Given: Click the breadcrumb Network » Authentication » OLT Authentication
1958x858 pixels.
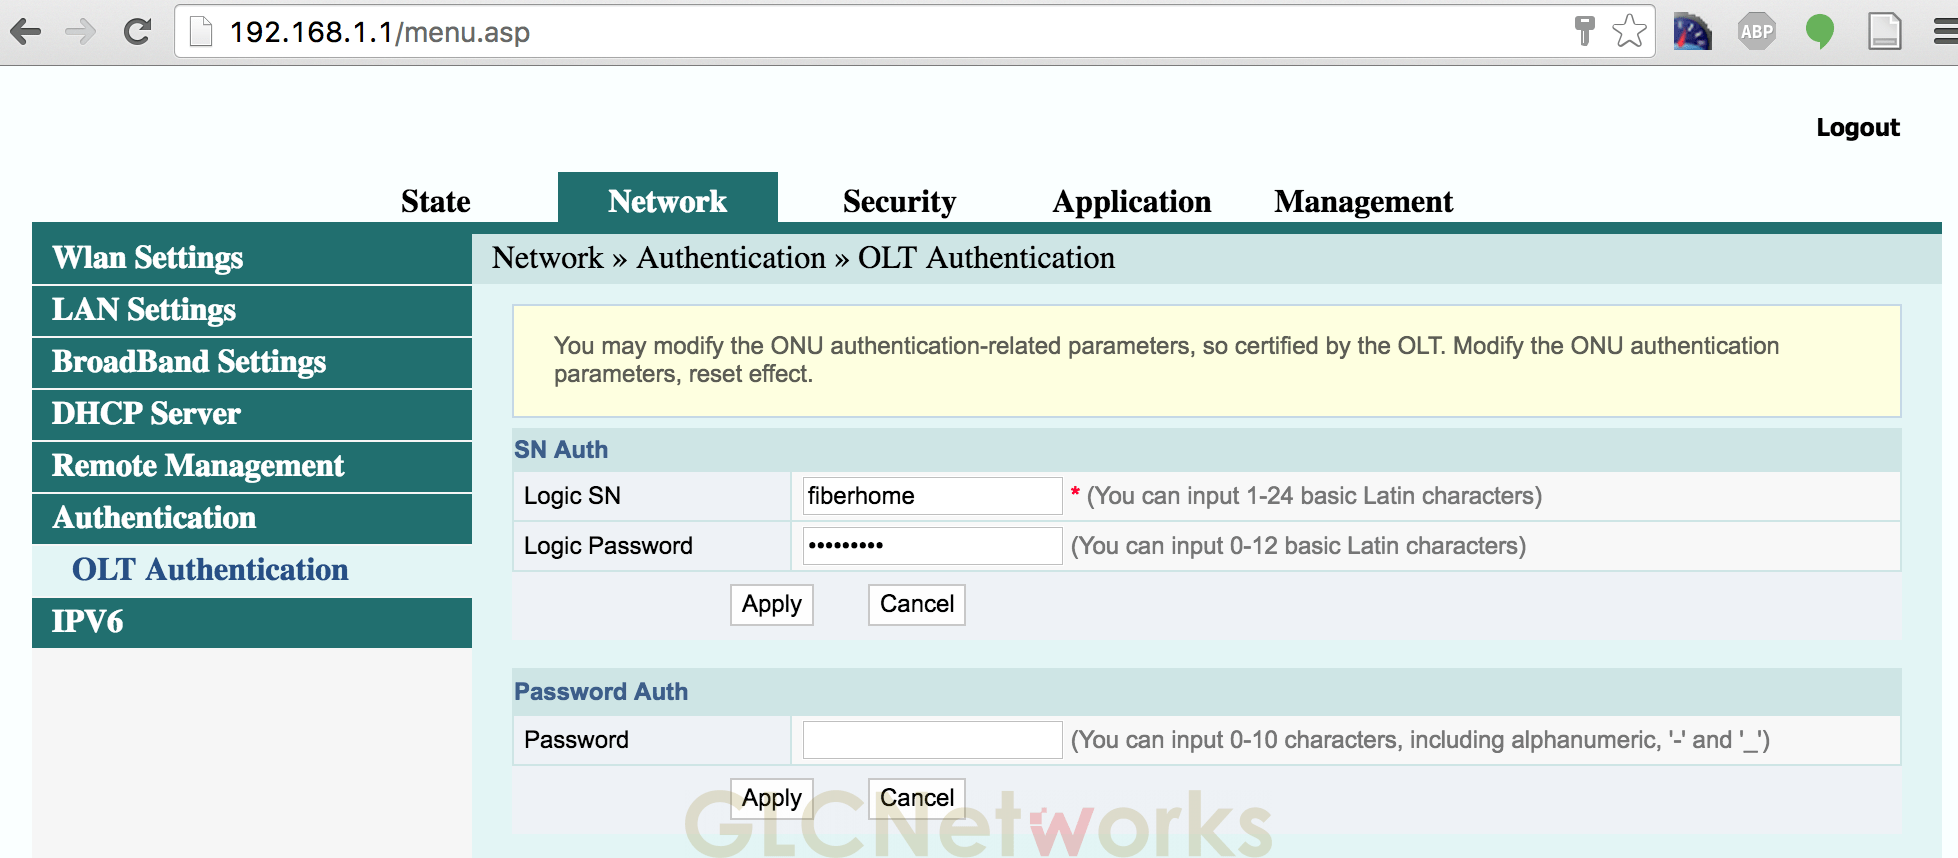Looking at the screenshot, I should (x=803, y=258).
